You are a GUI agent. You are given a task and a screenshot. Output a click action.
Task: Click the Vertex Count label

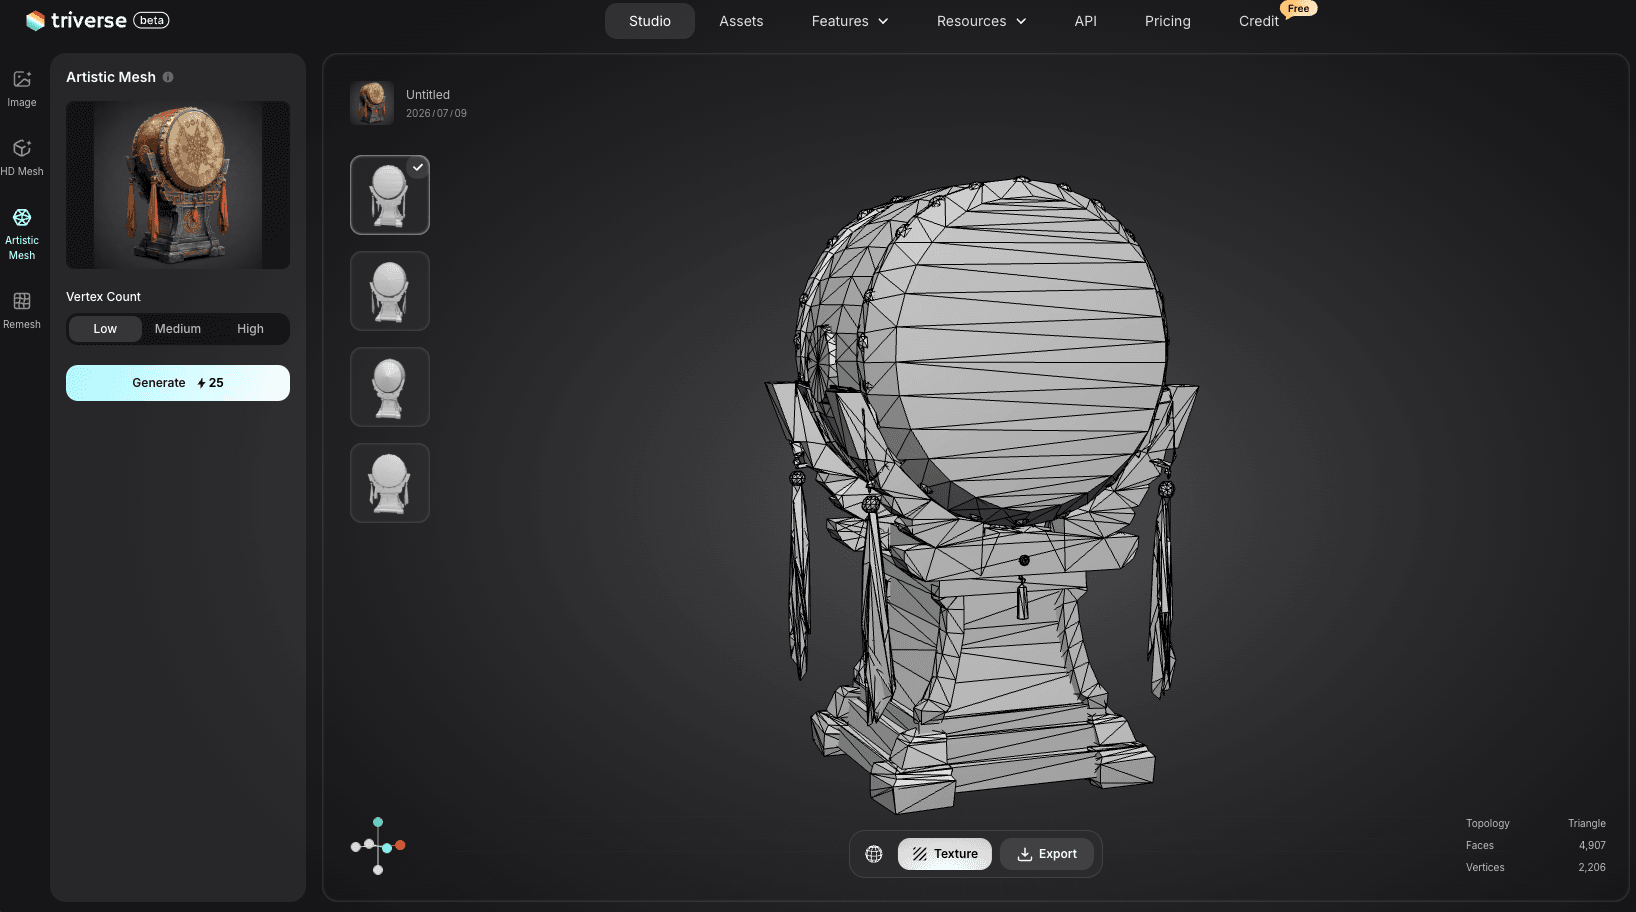[x=103, y=297]
